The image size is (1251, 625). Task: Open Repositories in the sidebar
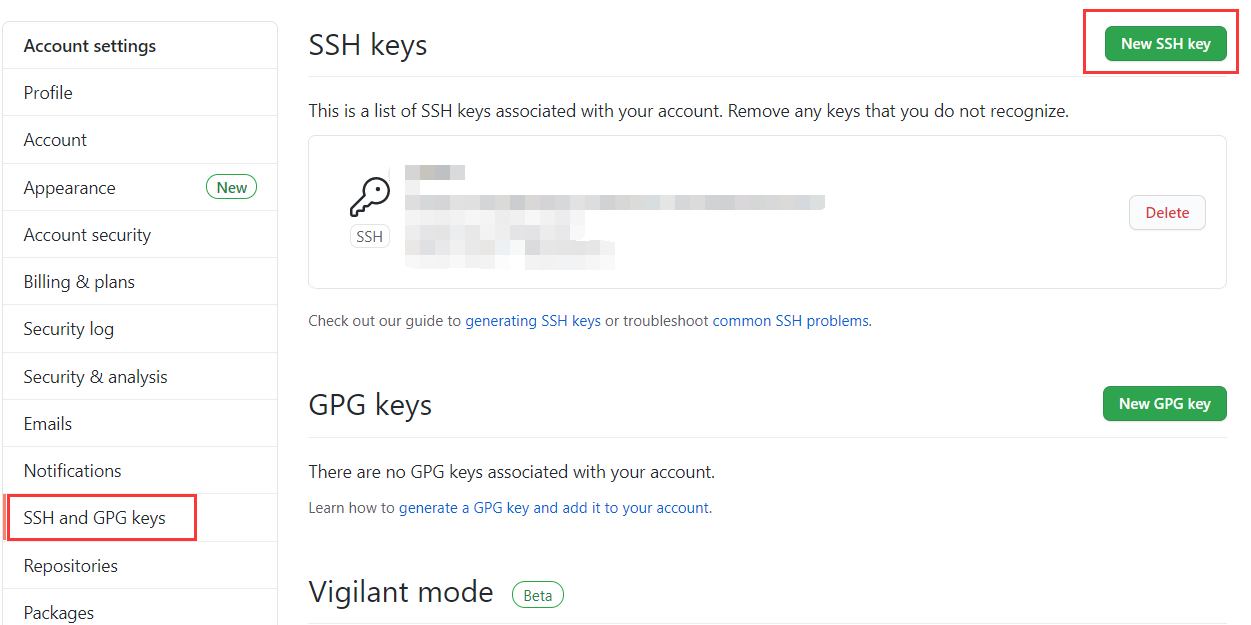(71, 566)
